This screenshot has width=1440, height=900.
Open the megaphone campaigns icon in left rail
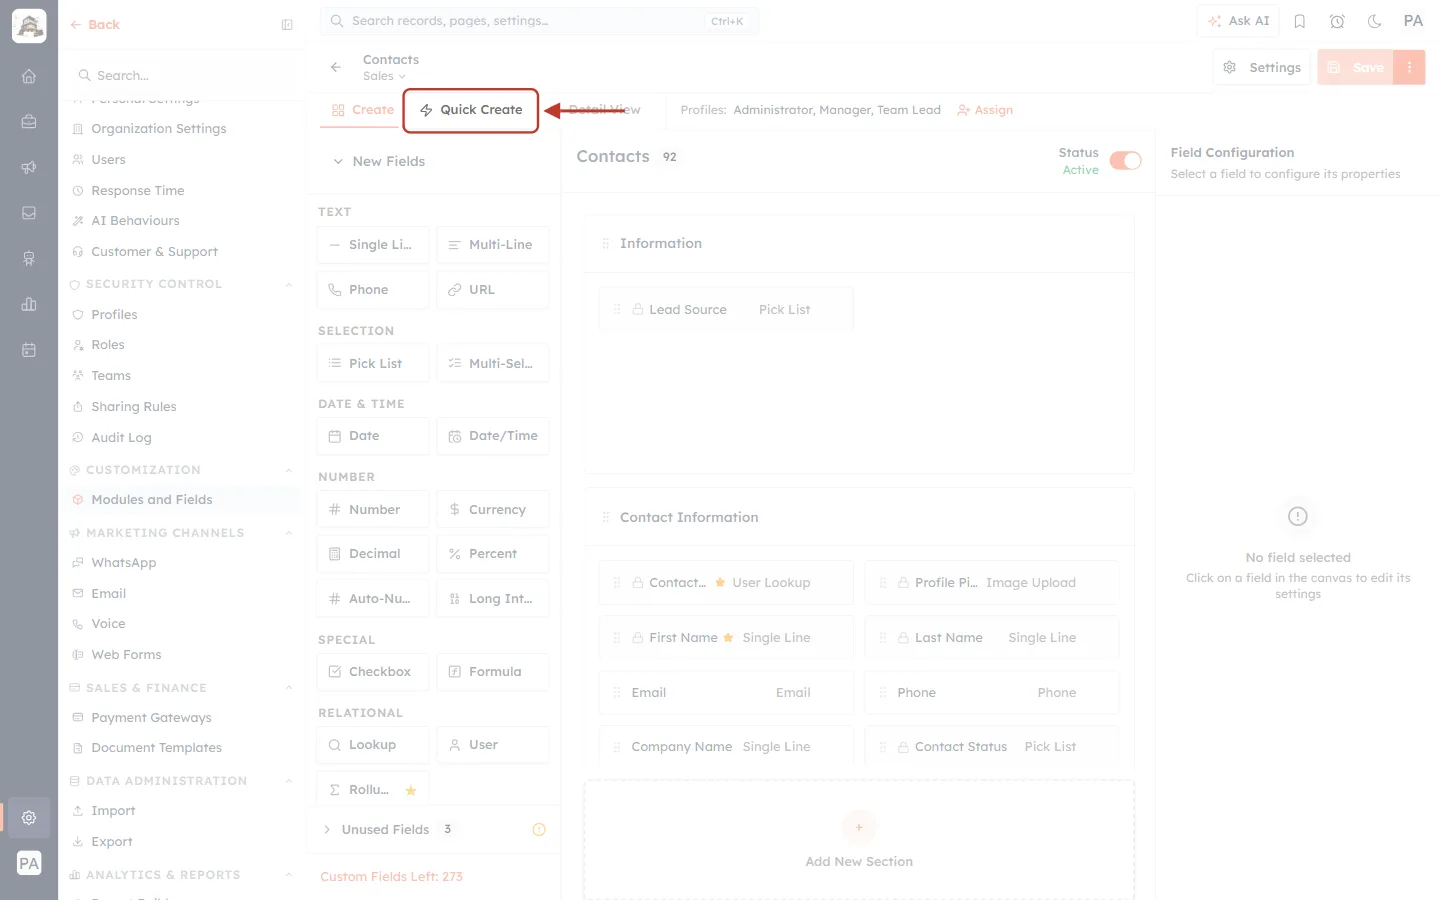point(29,167)
